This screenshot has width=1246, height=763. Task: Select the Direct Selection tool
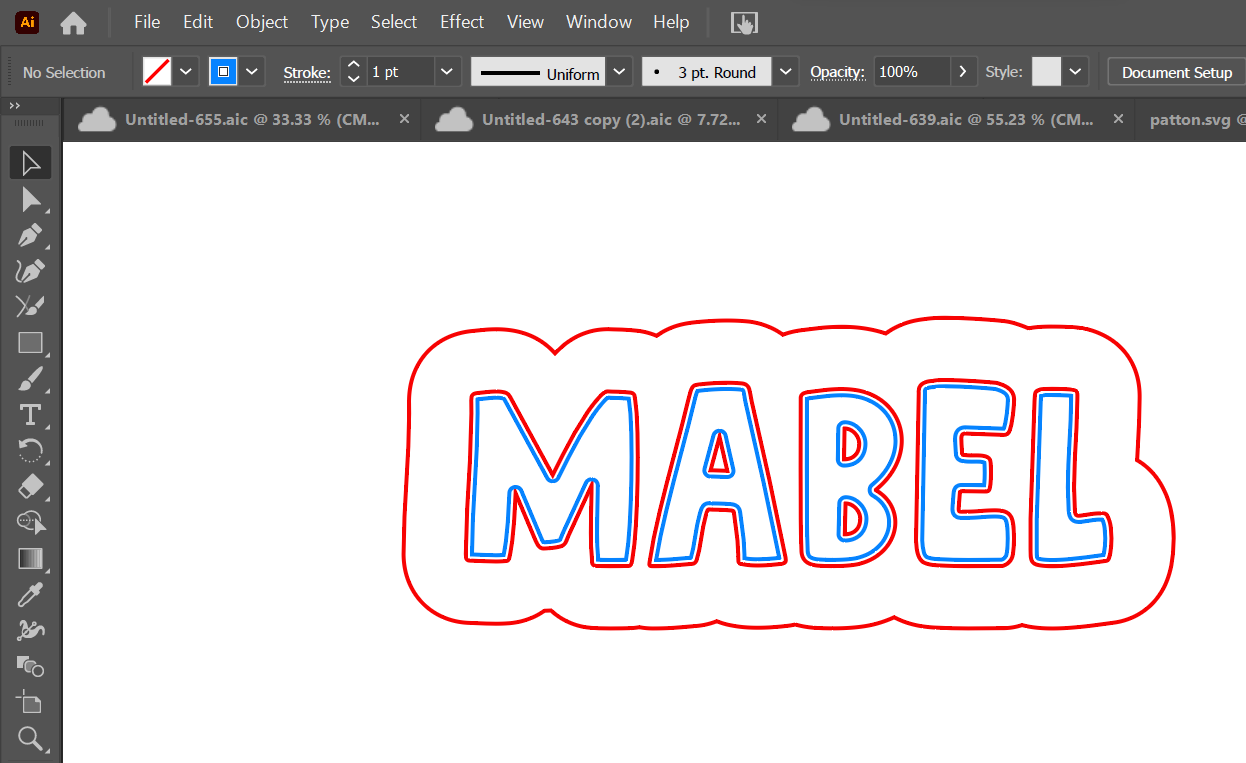tap(30, 200)
